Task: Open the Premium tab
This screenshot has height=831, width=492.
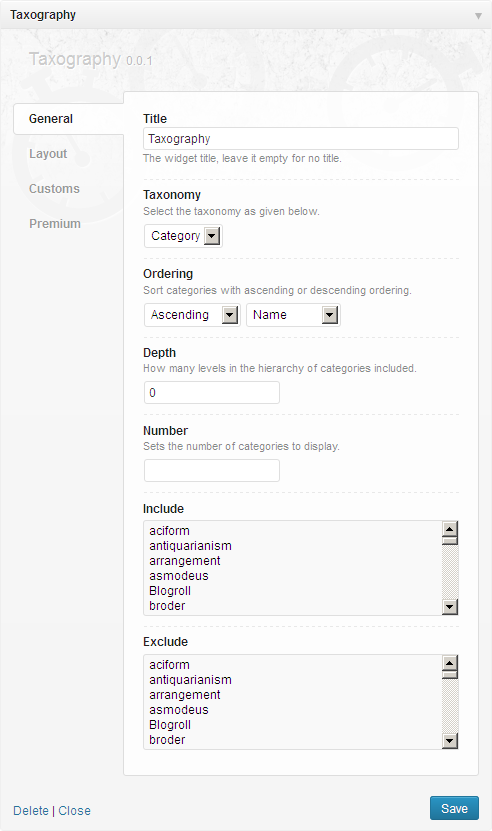Action: pyautogui.click(x=55, y=224)
